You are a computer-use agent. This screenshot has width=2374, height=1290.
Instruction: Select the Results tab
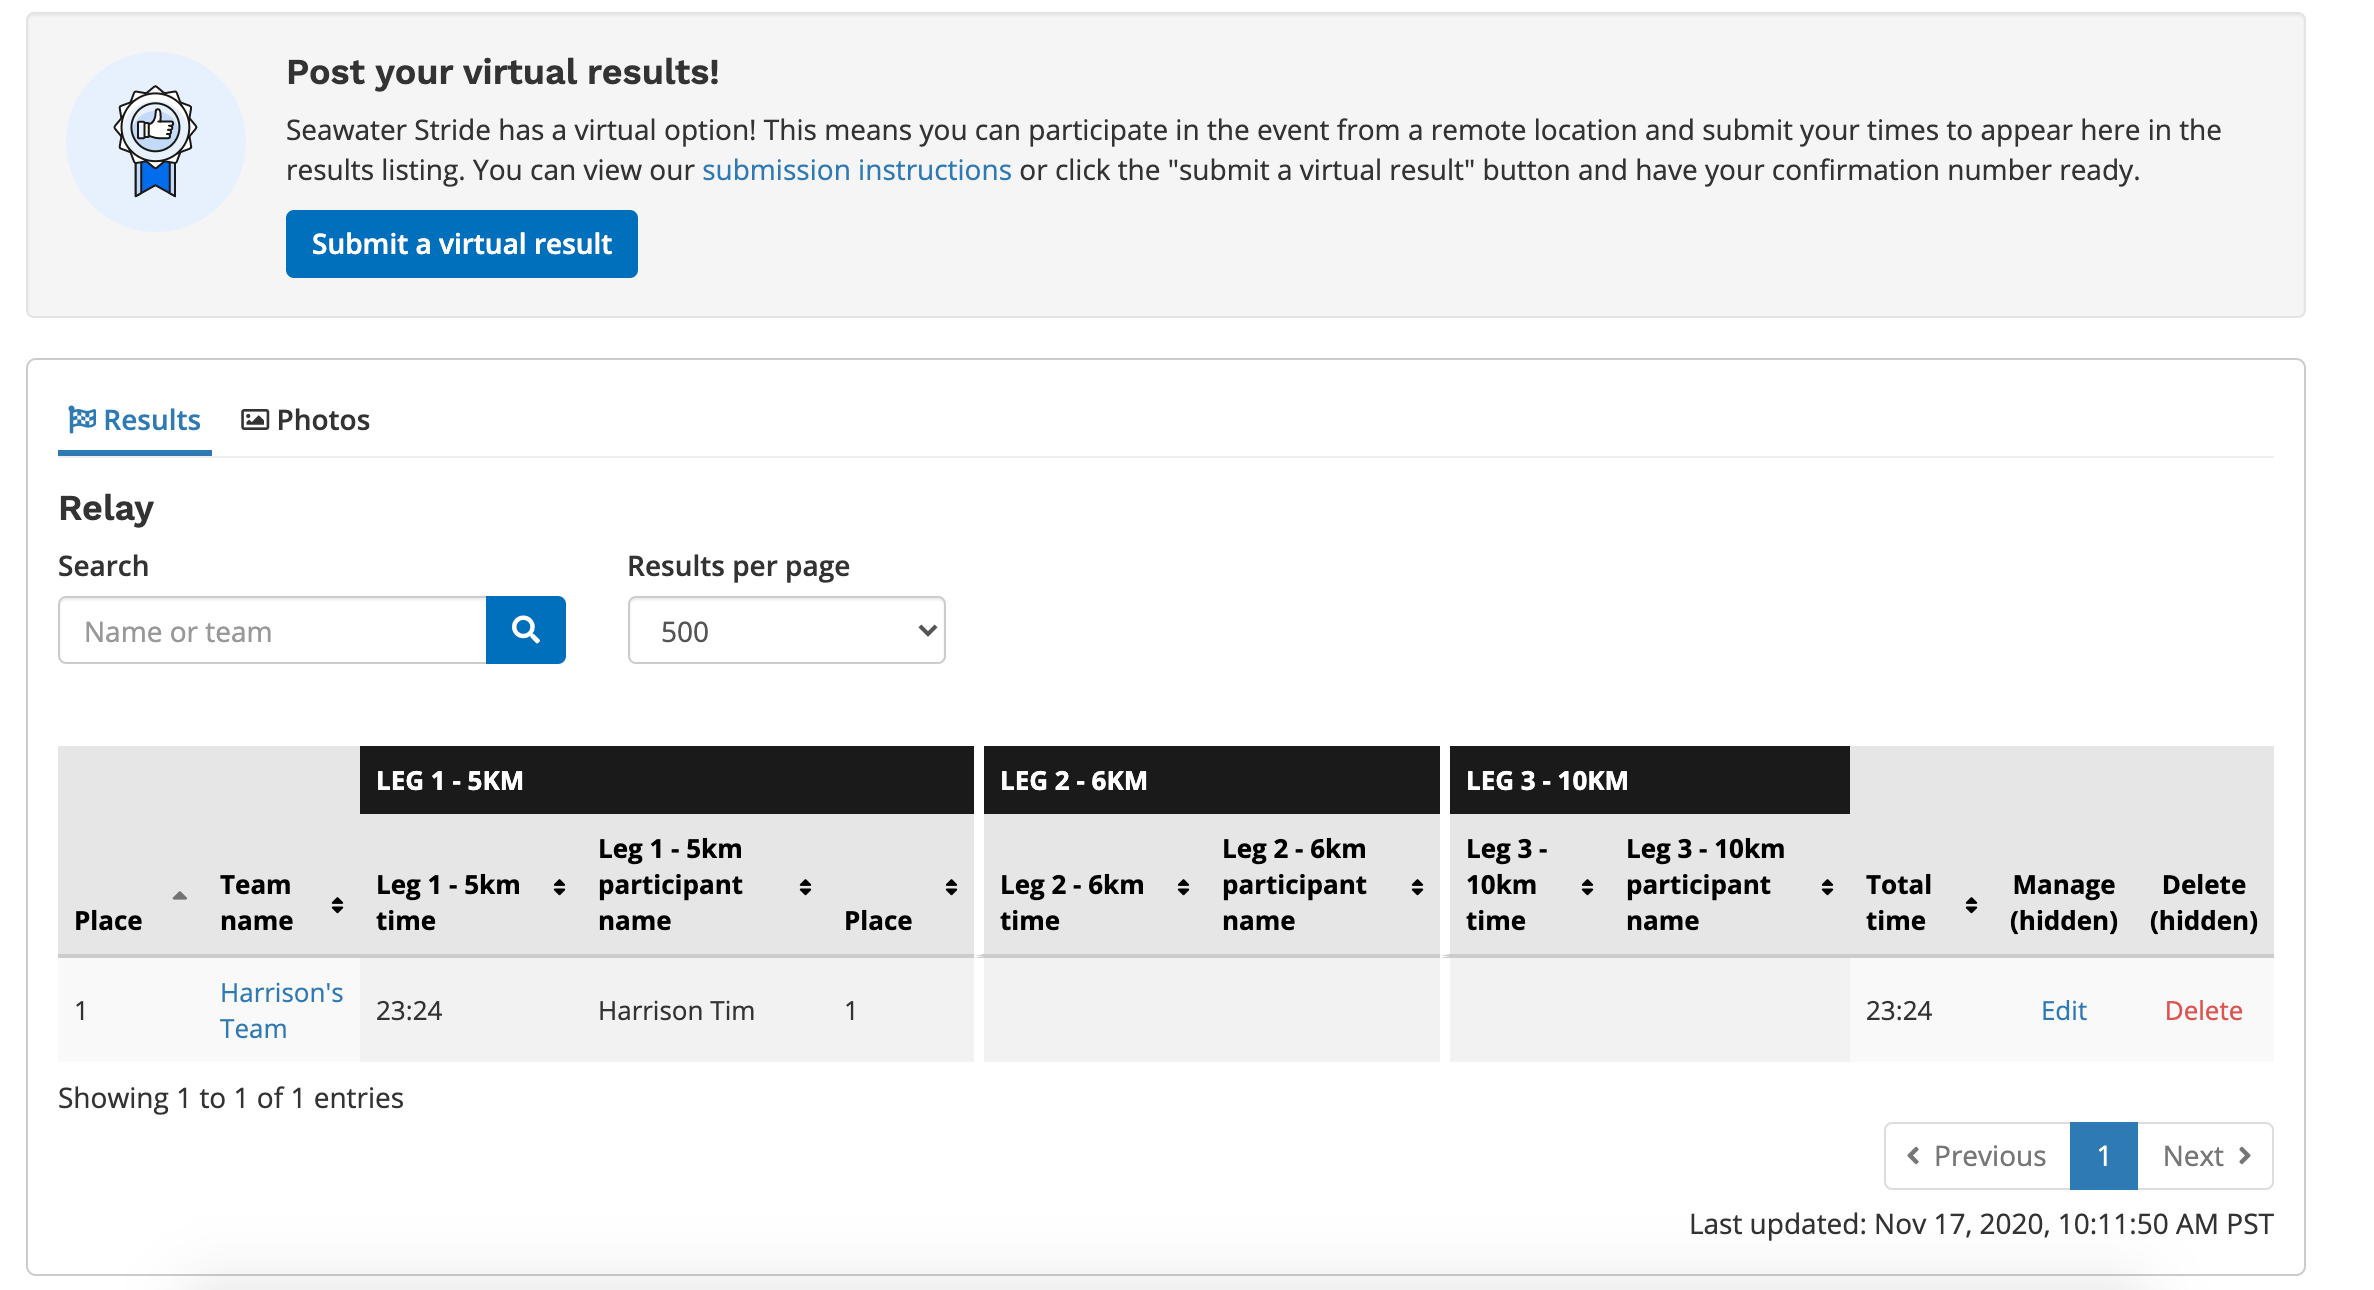(x=135, y=420)
